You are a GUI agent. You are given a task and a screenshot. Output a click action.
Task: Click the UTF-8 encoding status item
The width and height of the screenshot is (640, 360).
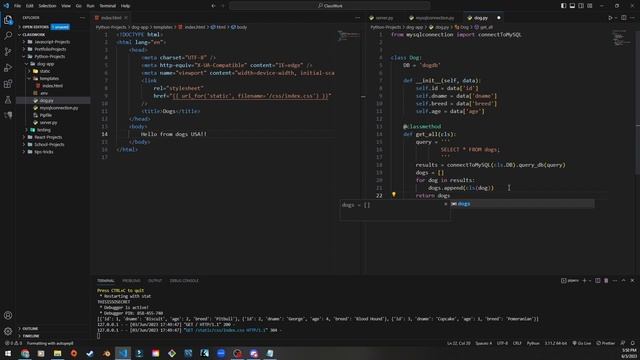point(502,343)
